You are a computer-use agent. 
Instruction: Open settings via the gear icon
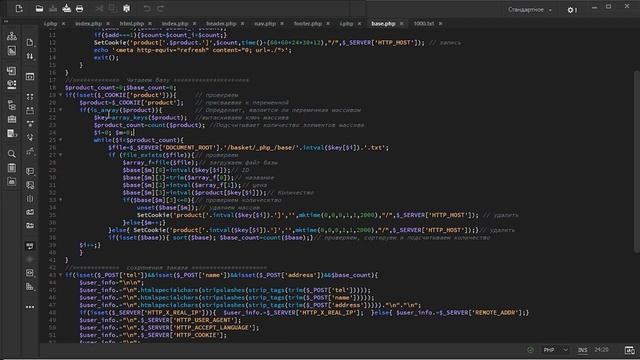pyautogui.click(x=572, y=10)
